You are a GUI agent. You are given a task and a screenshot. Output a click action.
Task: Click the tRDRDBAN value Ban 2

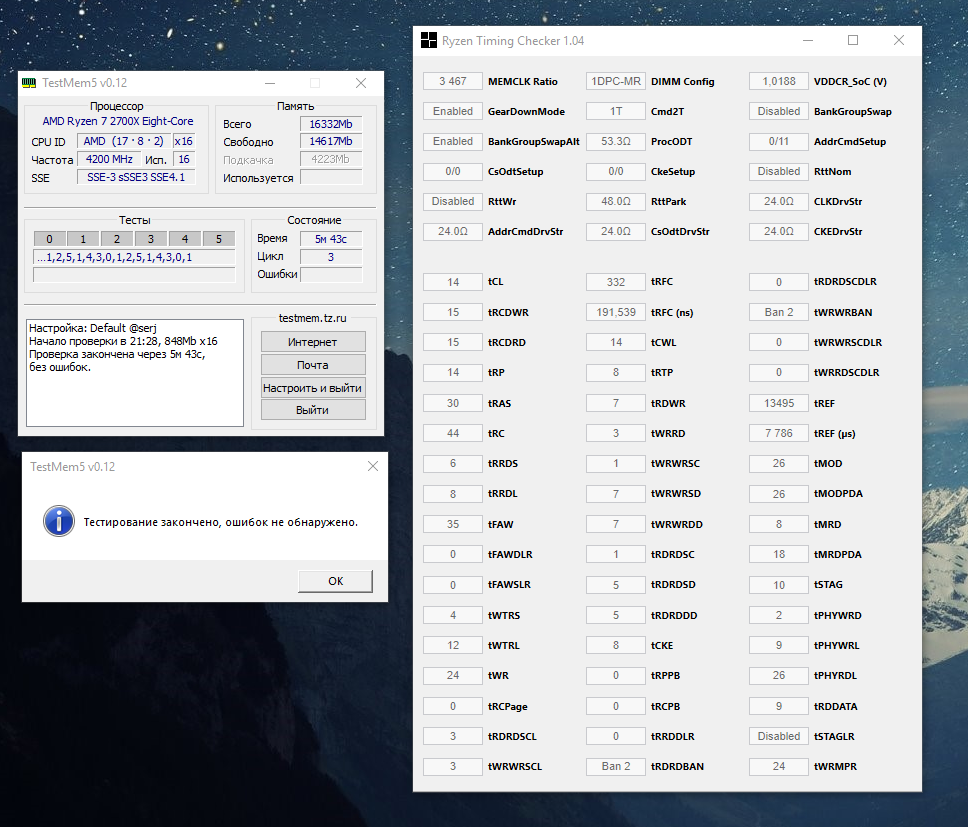pyautogui.click(x=615, y=766)
